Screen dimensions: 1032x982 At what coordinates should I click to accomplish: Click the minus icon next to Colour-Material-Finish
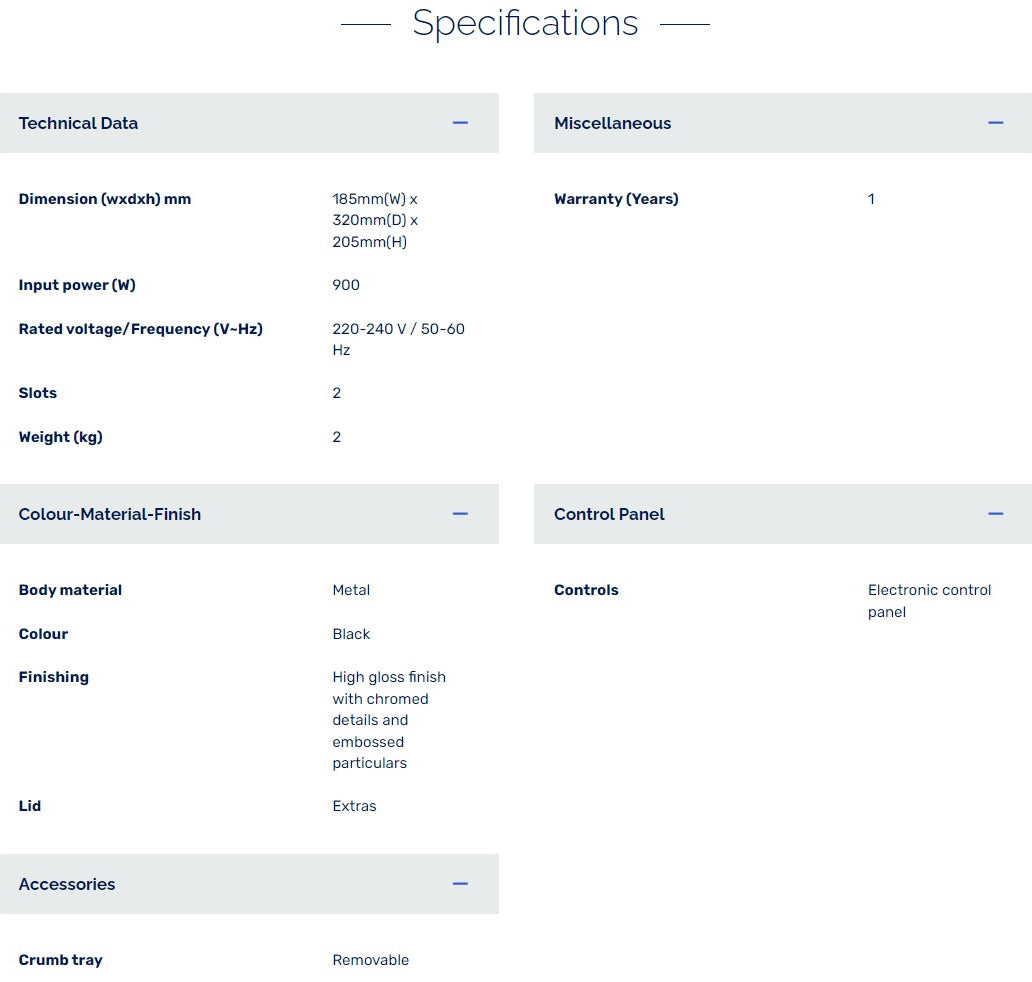tap(460, 514)
